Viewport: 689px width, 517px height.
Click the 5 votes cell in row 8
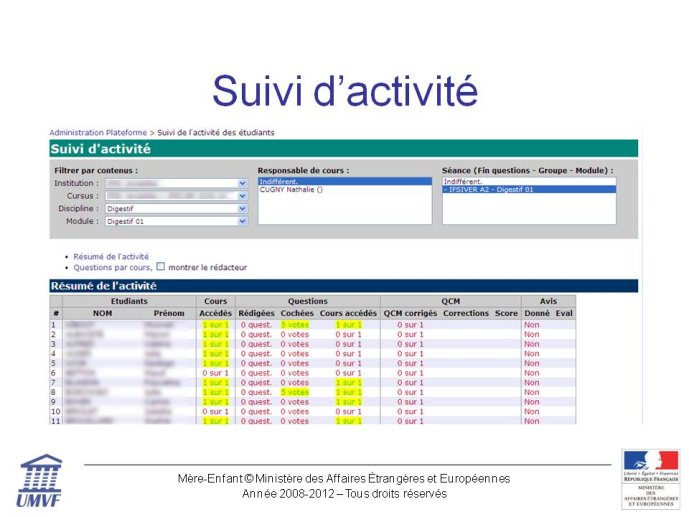pyautogui.click(x=295, y=392)
